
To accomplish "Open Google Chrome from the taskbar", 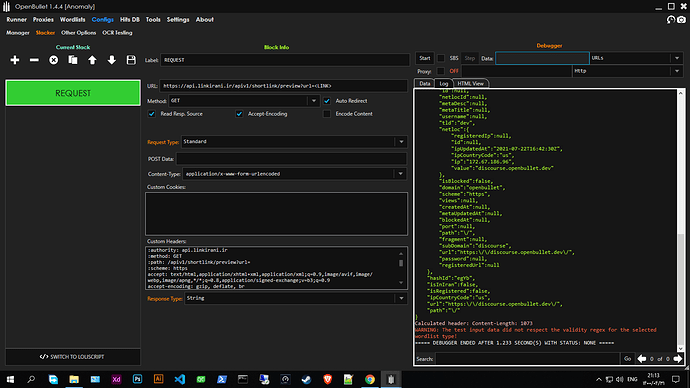I will point(370,379).
